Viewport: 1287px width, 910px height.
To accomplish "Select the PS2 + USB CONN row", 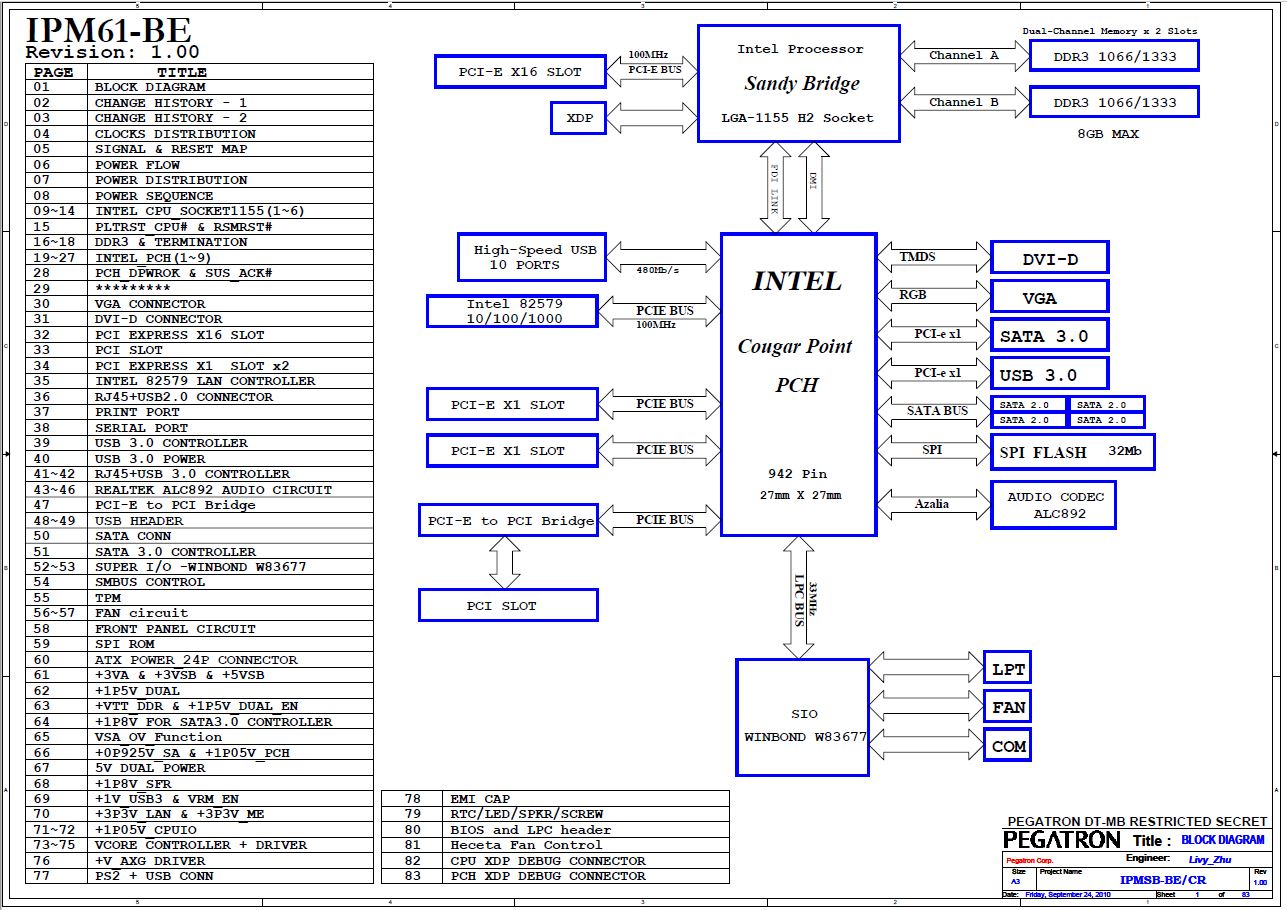I will [199, 876].
